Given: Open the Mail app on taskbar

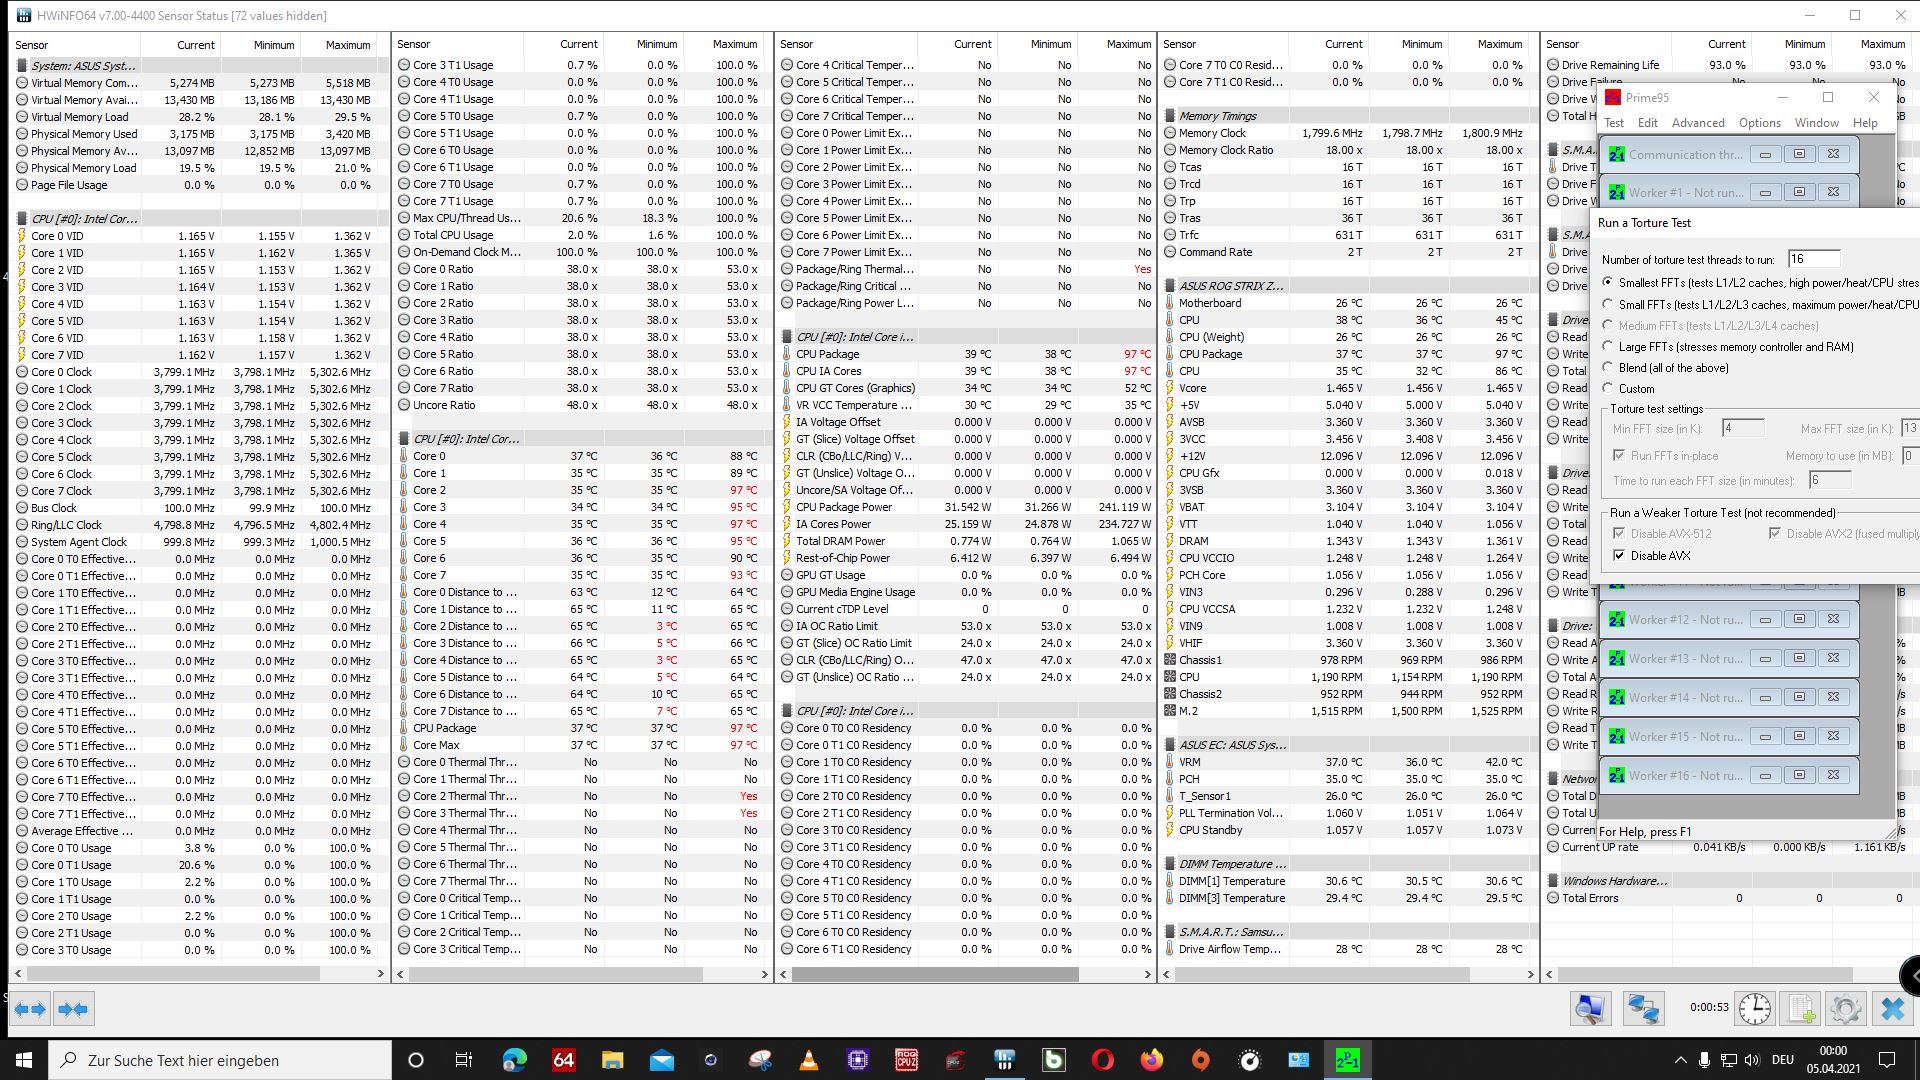Looking at the screenshot, I should click(x=661, y=1060).
